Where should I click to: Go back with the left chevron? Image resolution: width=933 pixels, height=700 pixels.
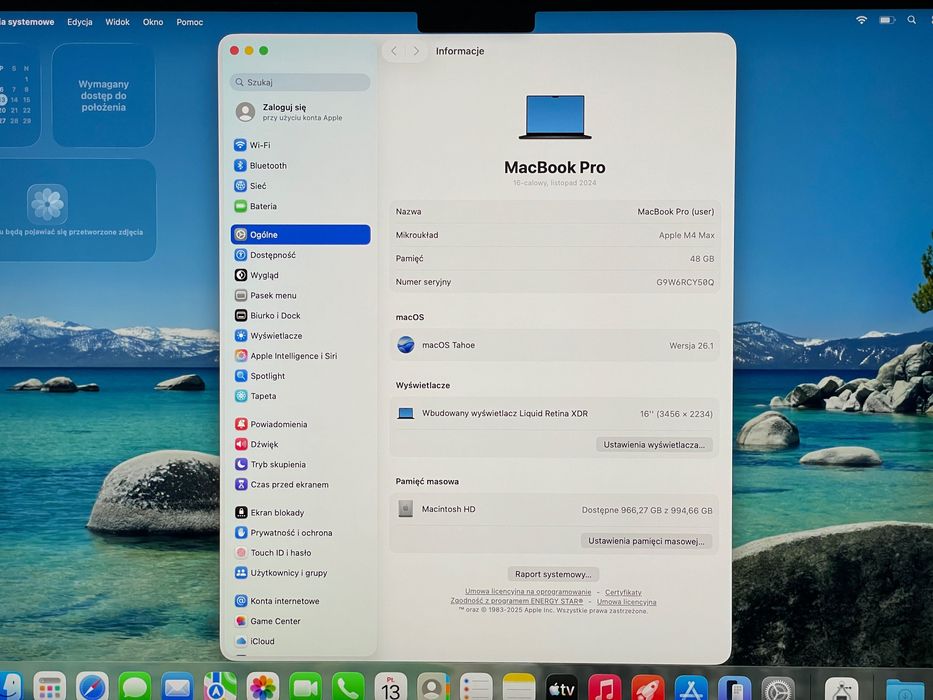click(394, 51)
